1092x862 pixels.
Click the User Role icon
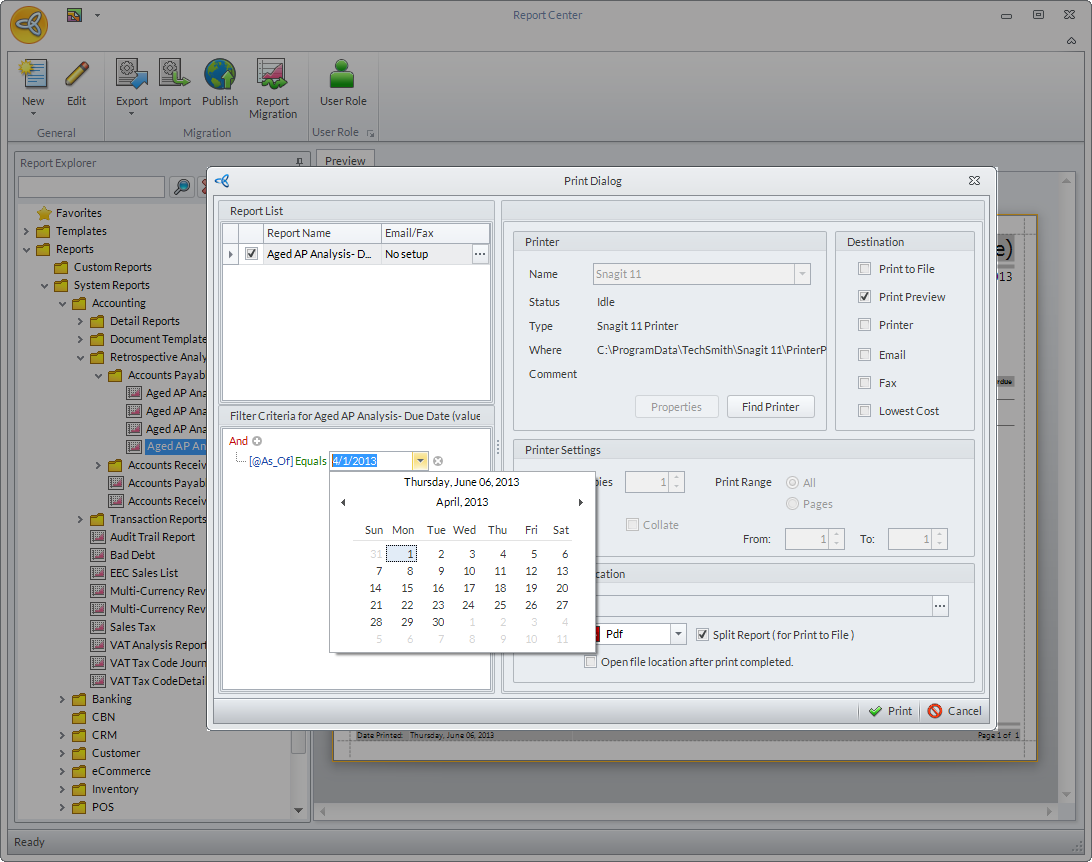(343, 77)
